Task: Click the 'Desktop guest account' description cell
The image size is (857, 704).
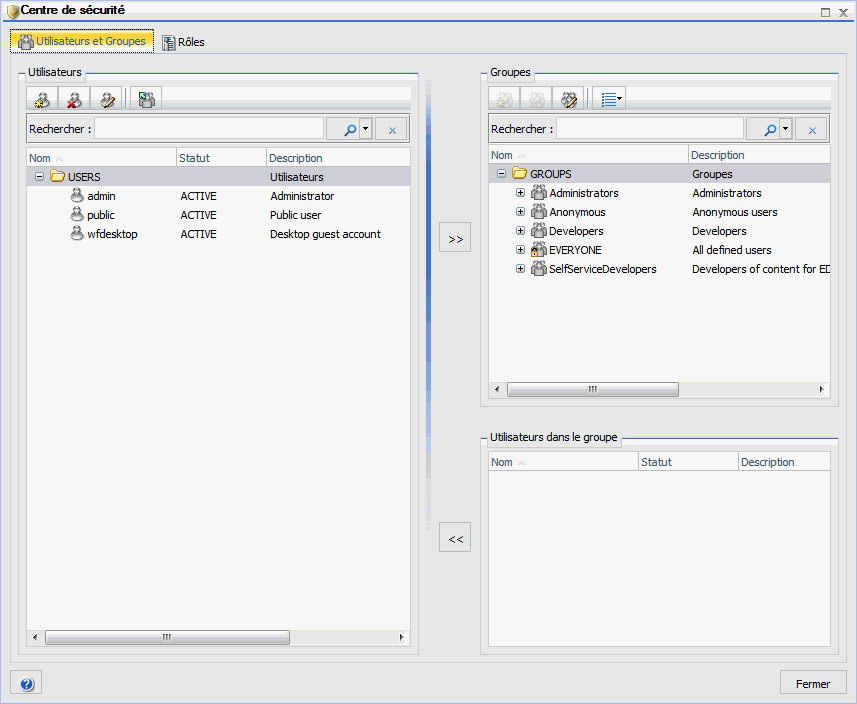Action: click(325, 234)
